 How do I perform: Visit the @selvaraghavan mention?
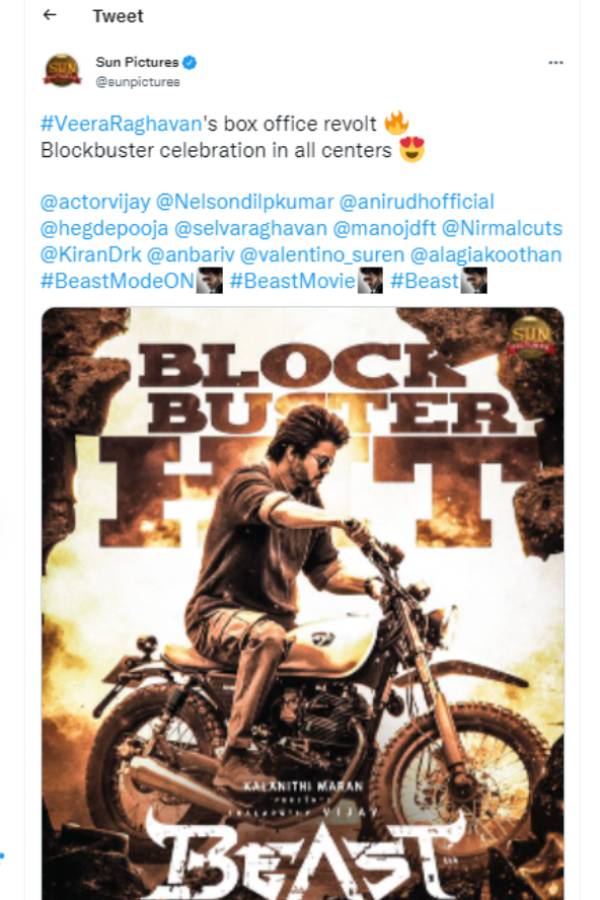[x=250, y=228]
